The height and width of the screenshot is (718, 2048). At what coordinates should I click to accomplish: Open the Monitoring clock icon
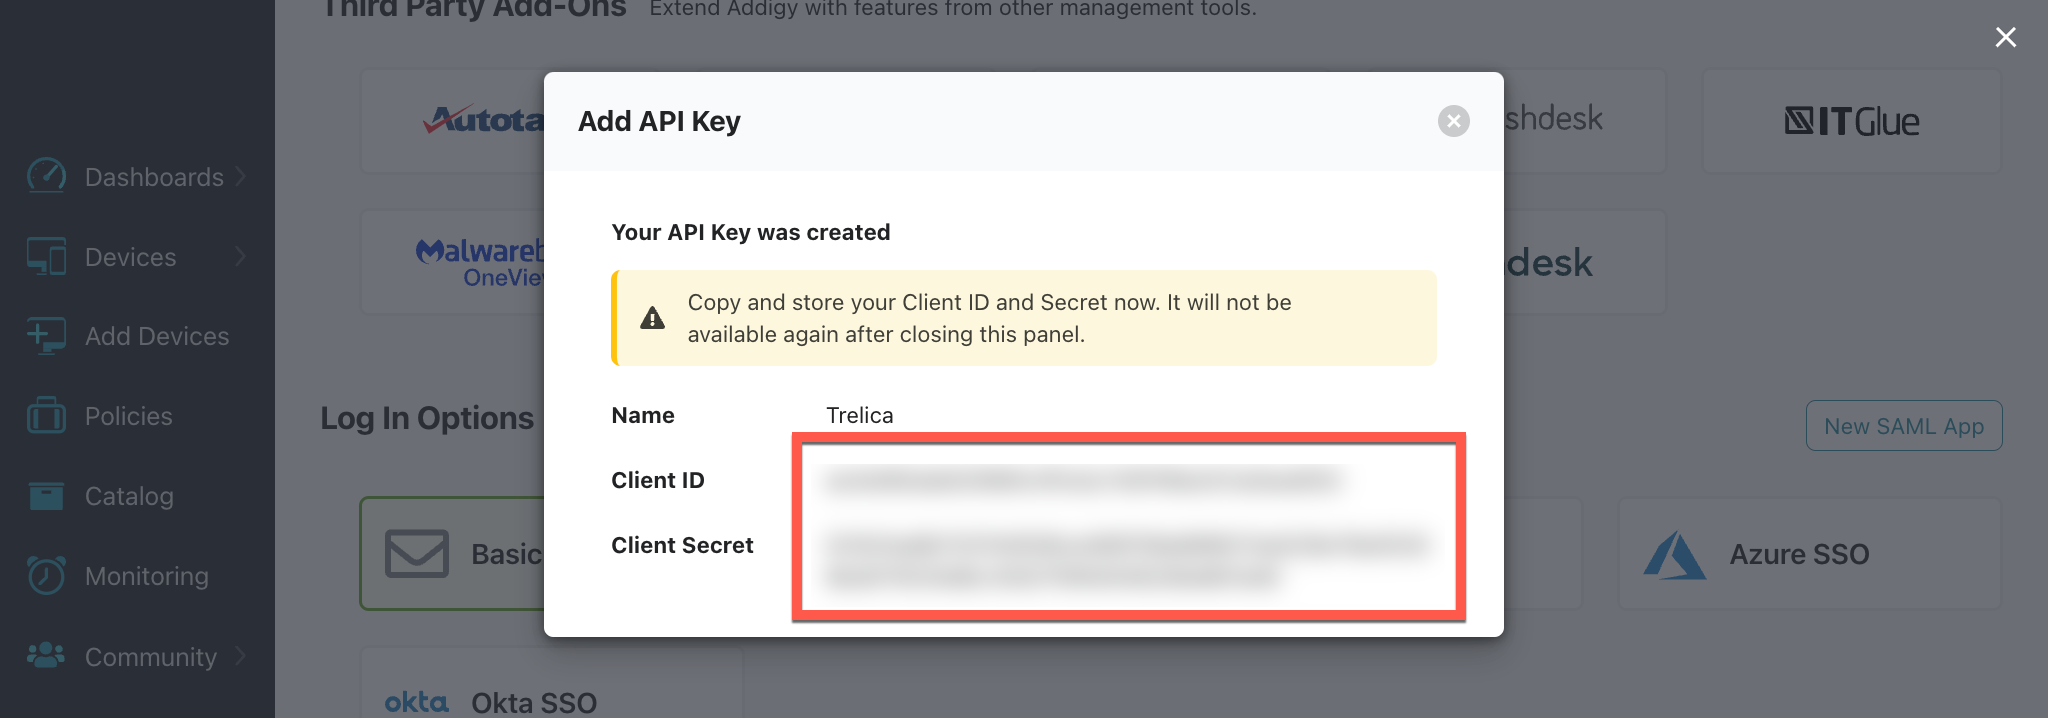[46, 575]
